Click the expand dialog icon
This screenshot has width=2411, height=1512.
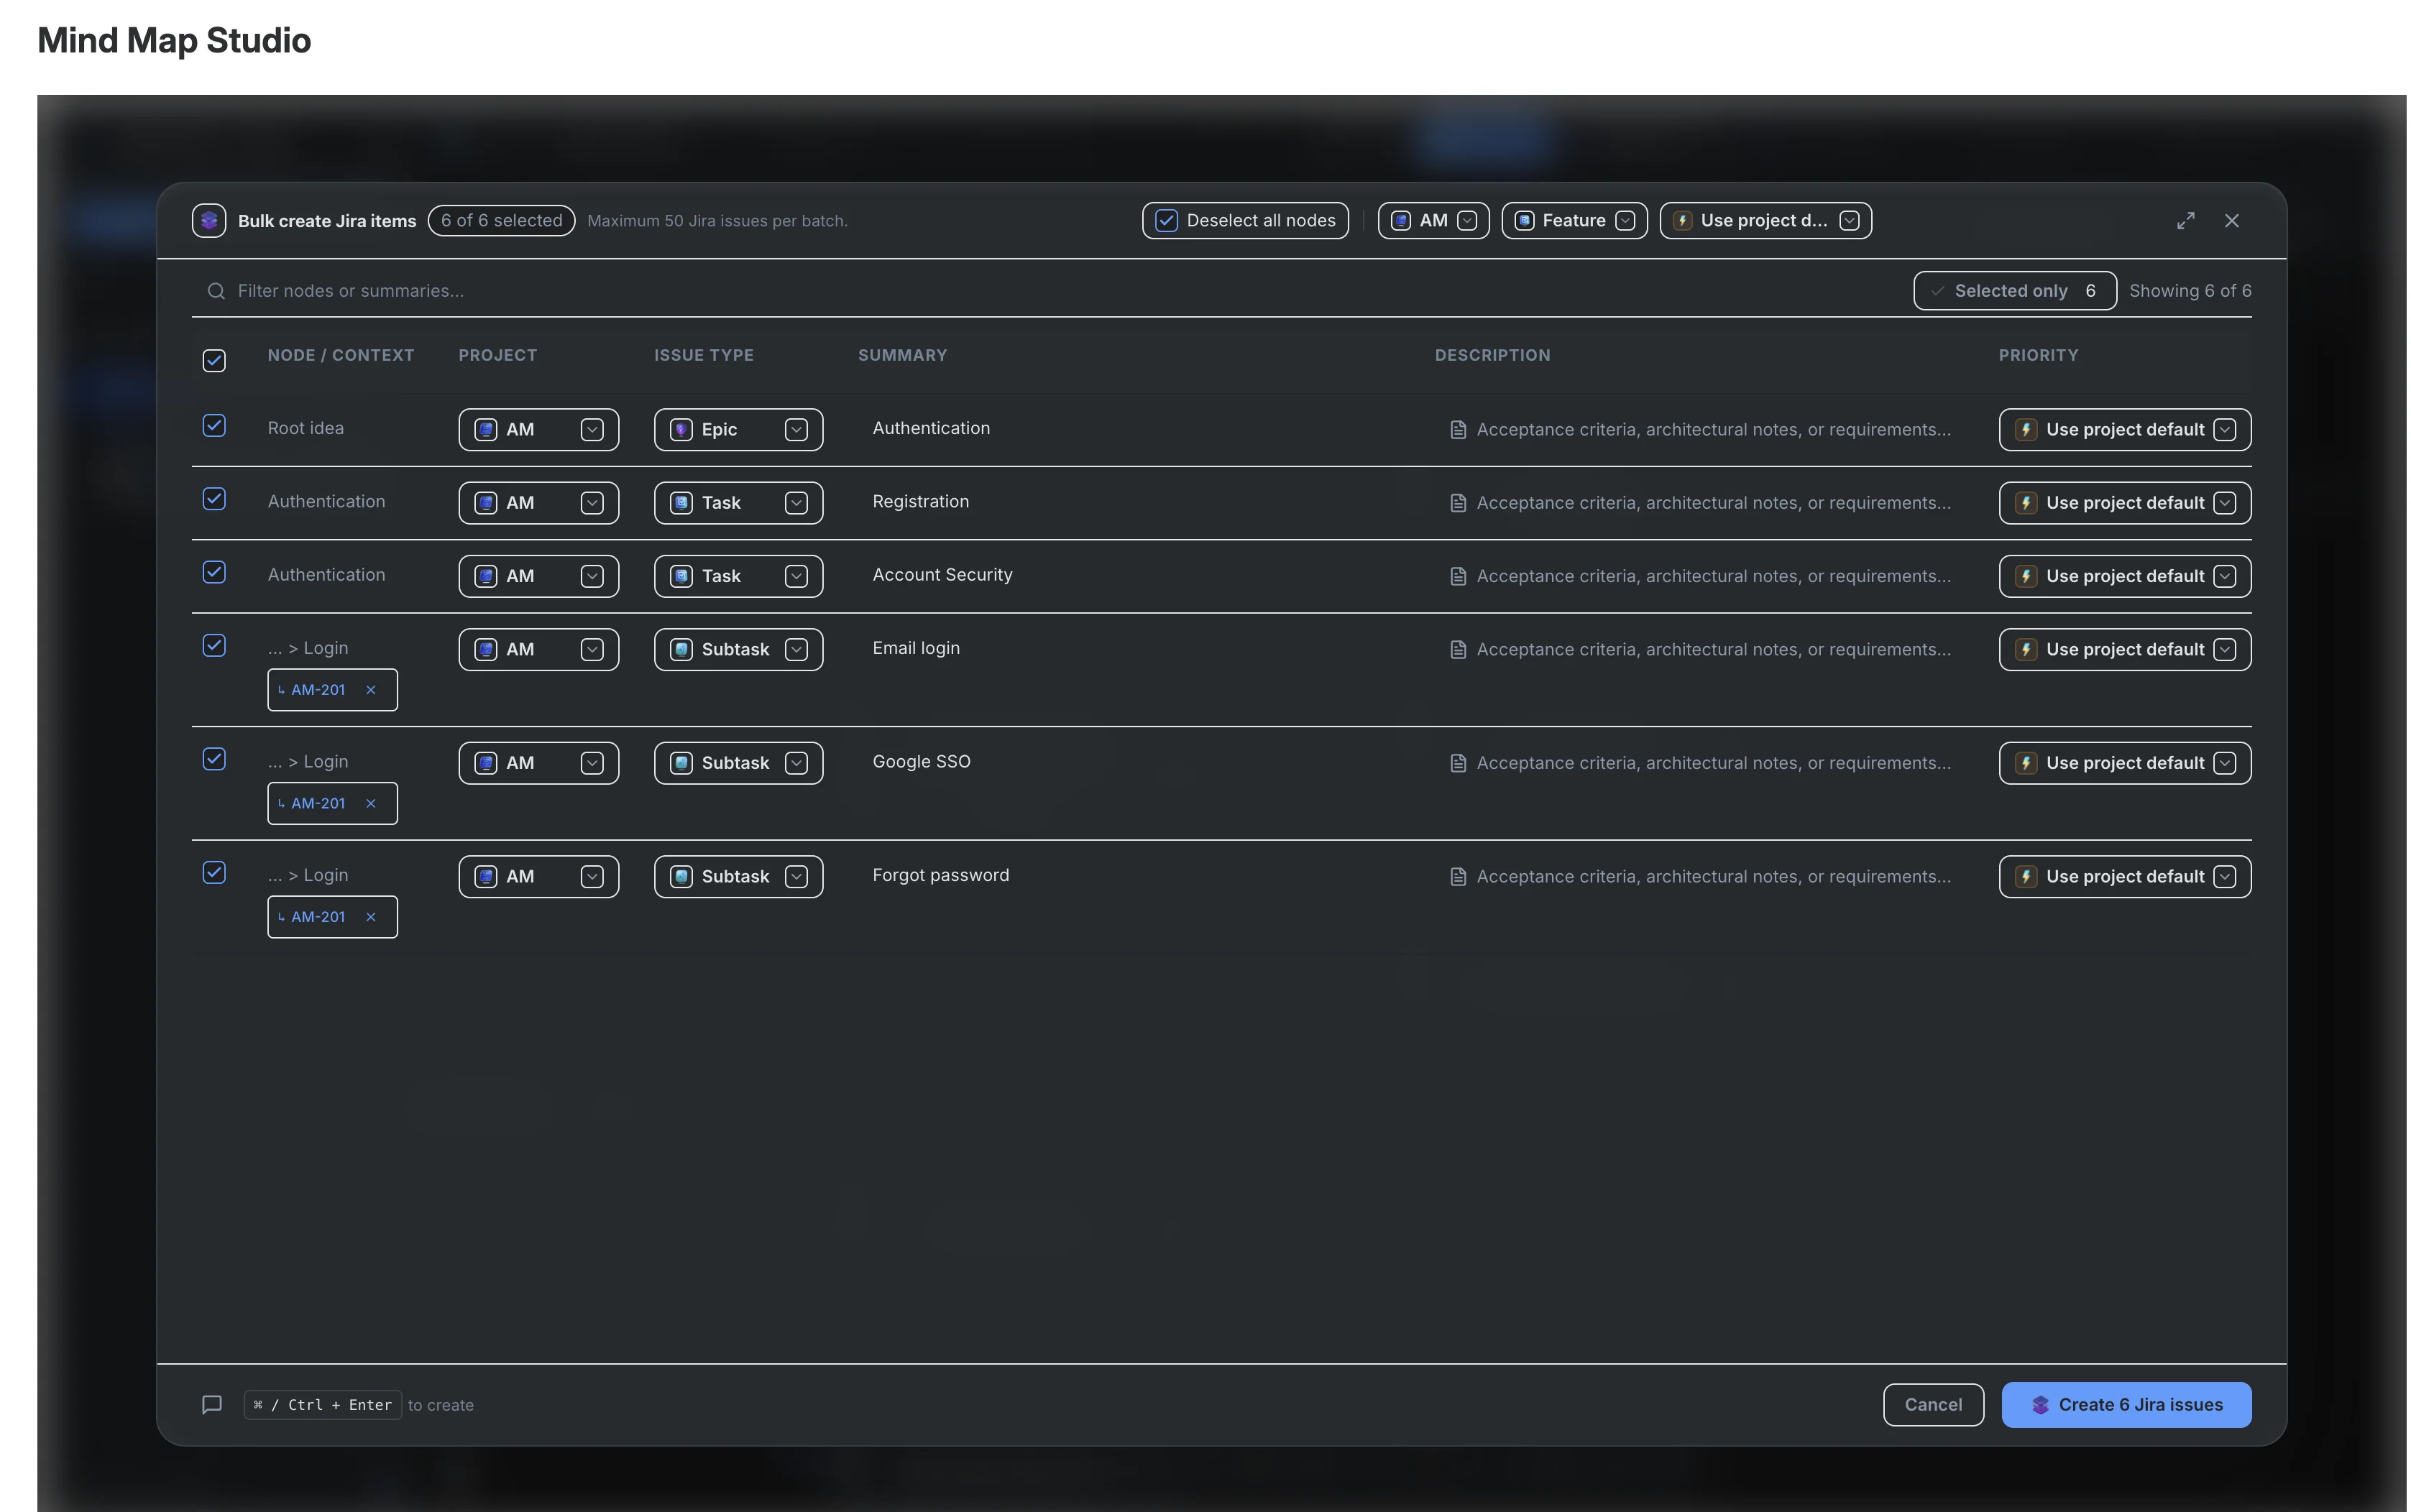[x=2185, y=221]
